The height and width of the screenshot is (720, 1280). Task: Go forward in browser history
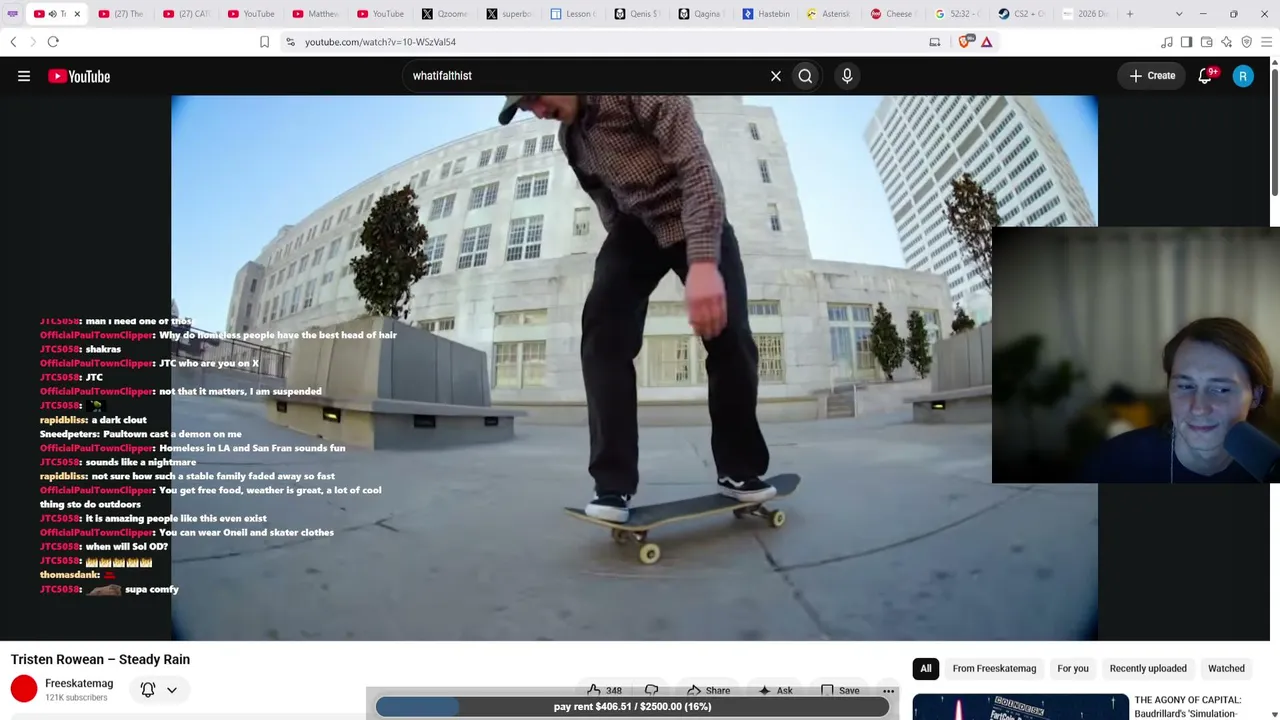pyautogui.click(x=32, y=42)
